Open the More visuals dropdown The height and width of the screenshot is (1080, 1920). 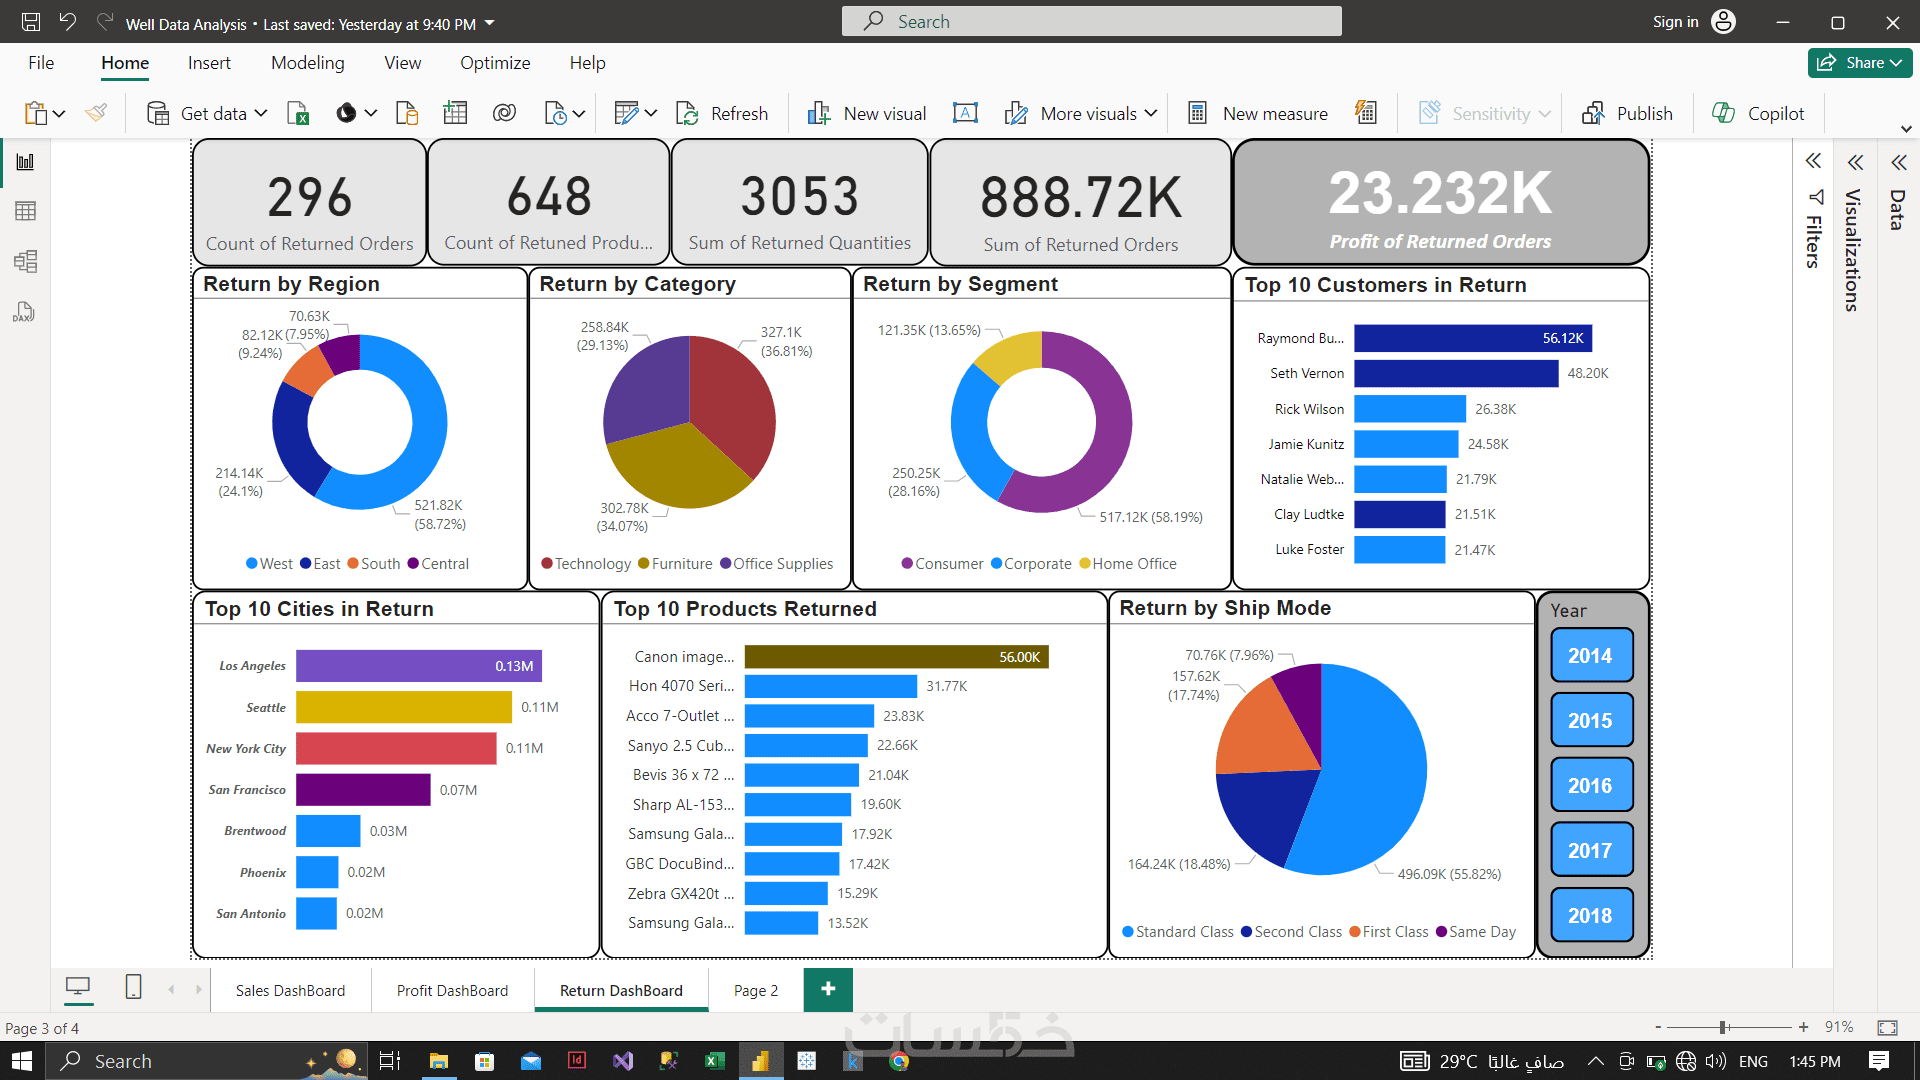pyautogui.click(x=1150, y=113)
